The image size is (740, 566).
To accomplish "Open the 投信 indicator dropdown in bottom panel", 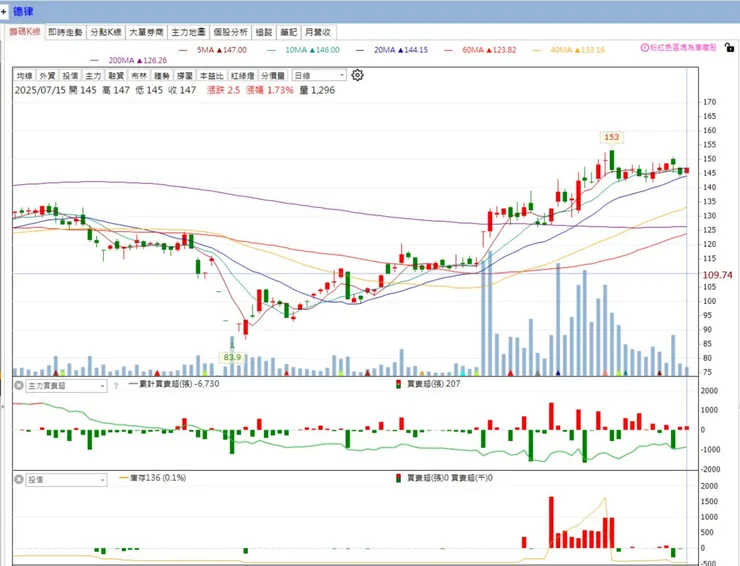I will (x=66, y=480).
